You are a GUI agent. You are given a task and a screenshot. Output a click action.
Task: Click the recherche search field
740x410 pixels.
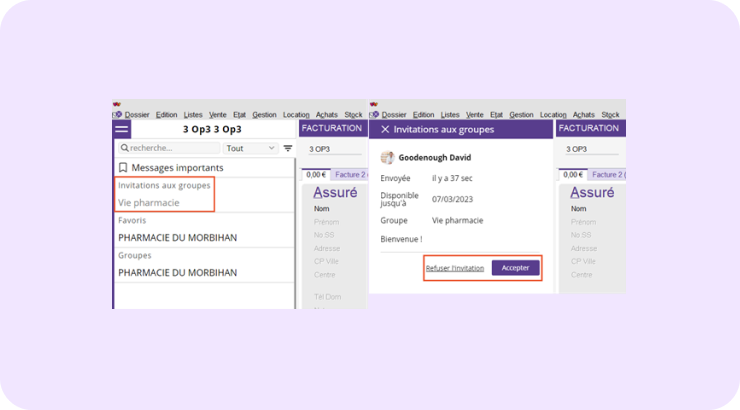point(175,148)
